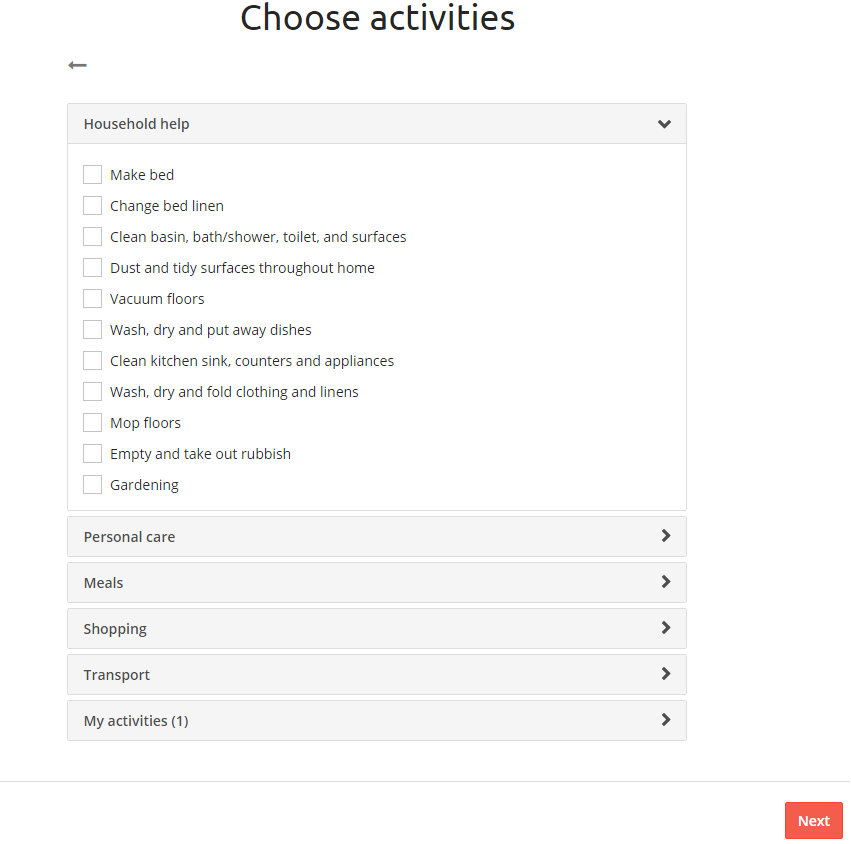Select Change bed linen checkbox

pos(92,206)
